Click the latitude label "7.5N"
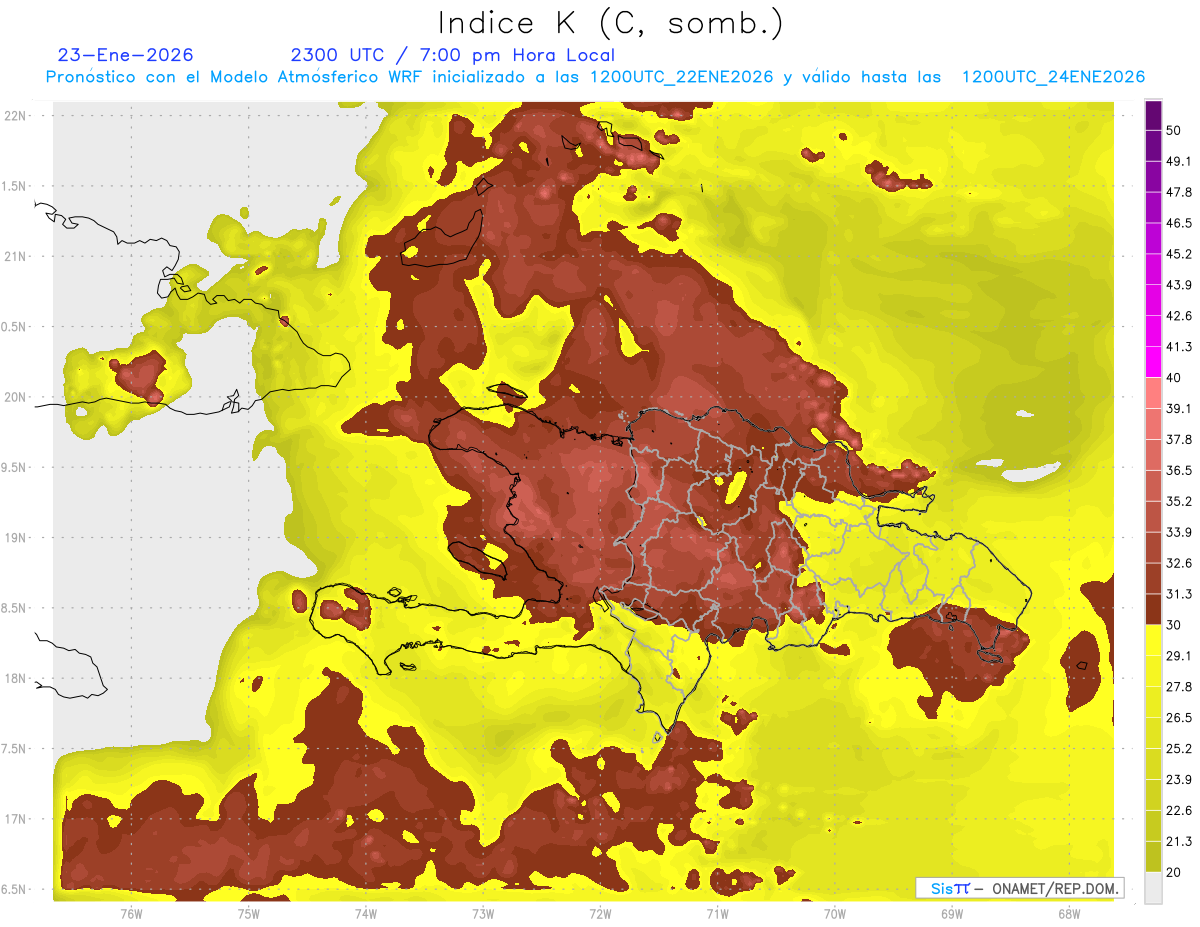 coord(13,749)
